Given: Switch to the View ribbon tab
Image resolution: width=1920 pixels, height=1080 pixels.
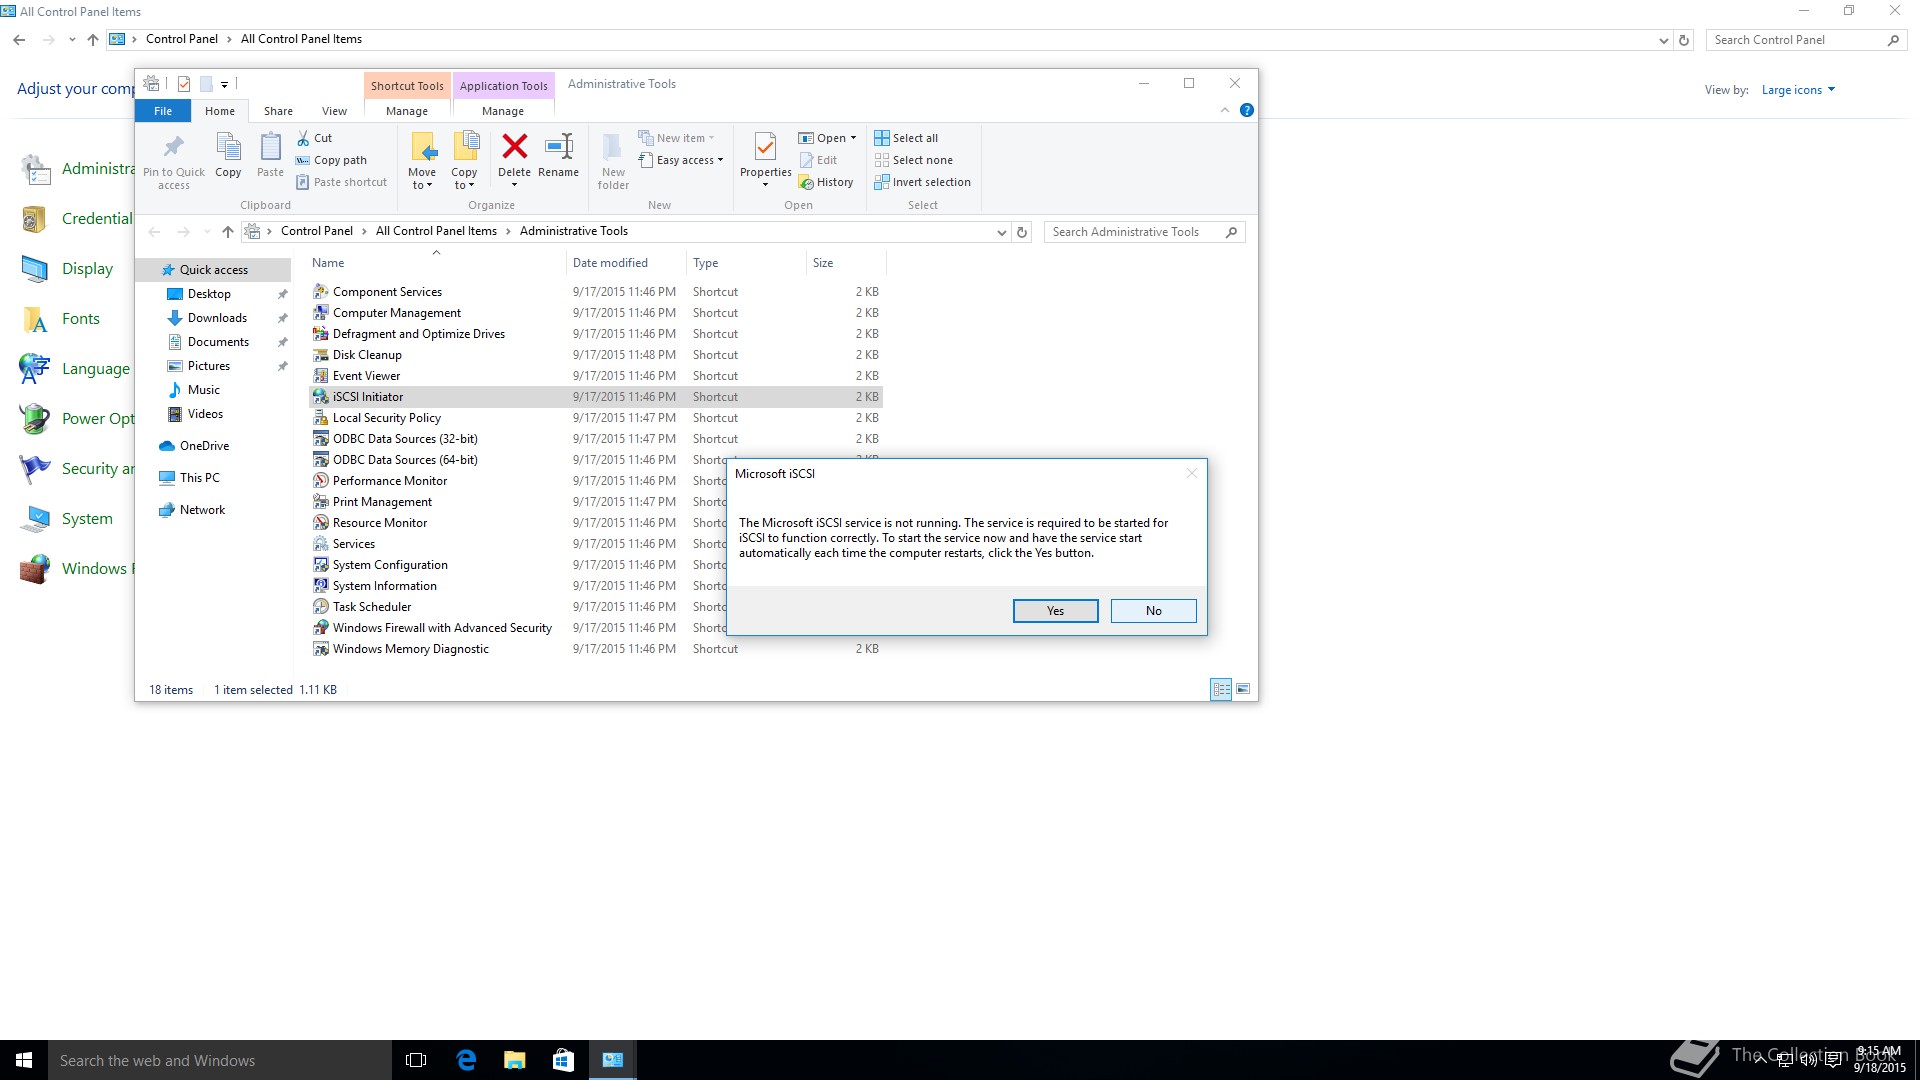Looking at the screenshot, I should click(334, 111).
